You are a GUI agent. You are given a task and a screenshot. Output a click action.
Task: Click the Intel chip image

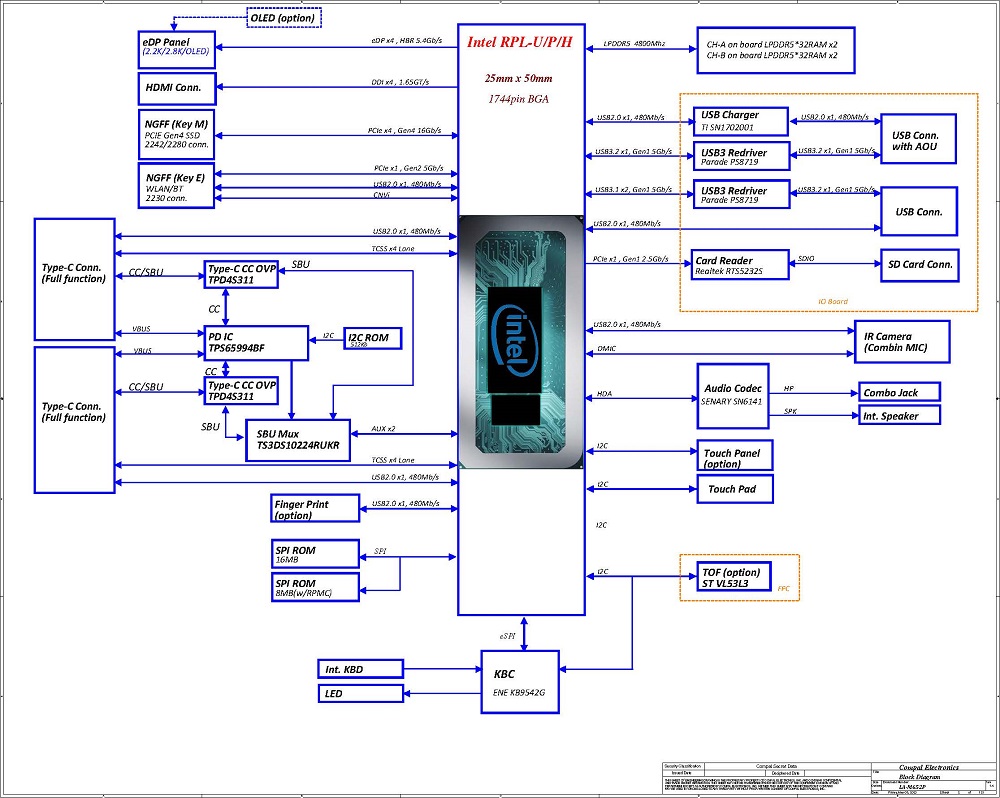click(521, 342)
